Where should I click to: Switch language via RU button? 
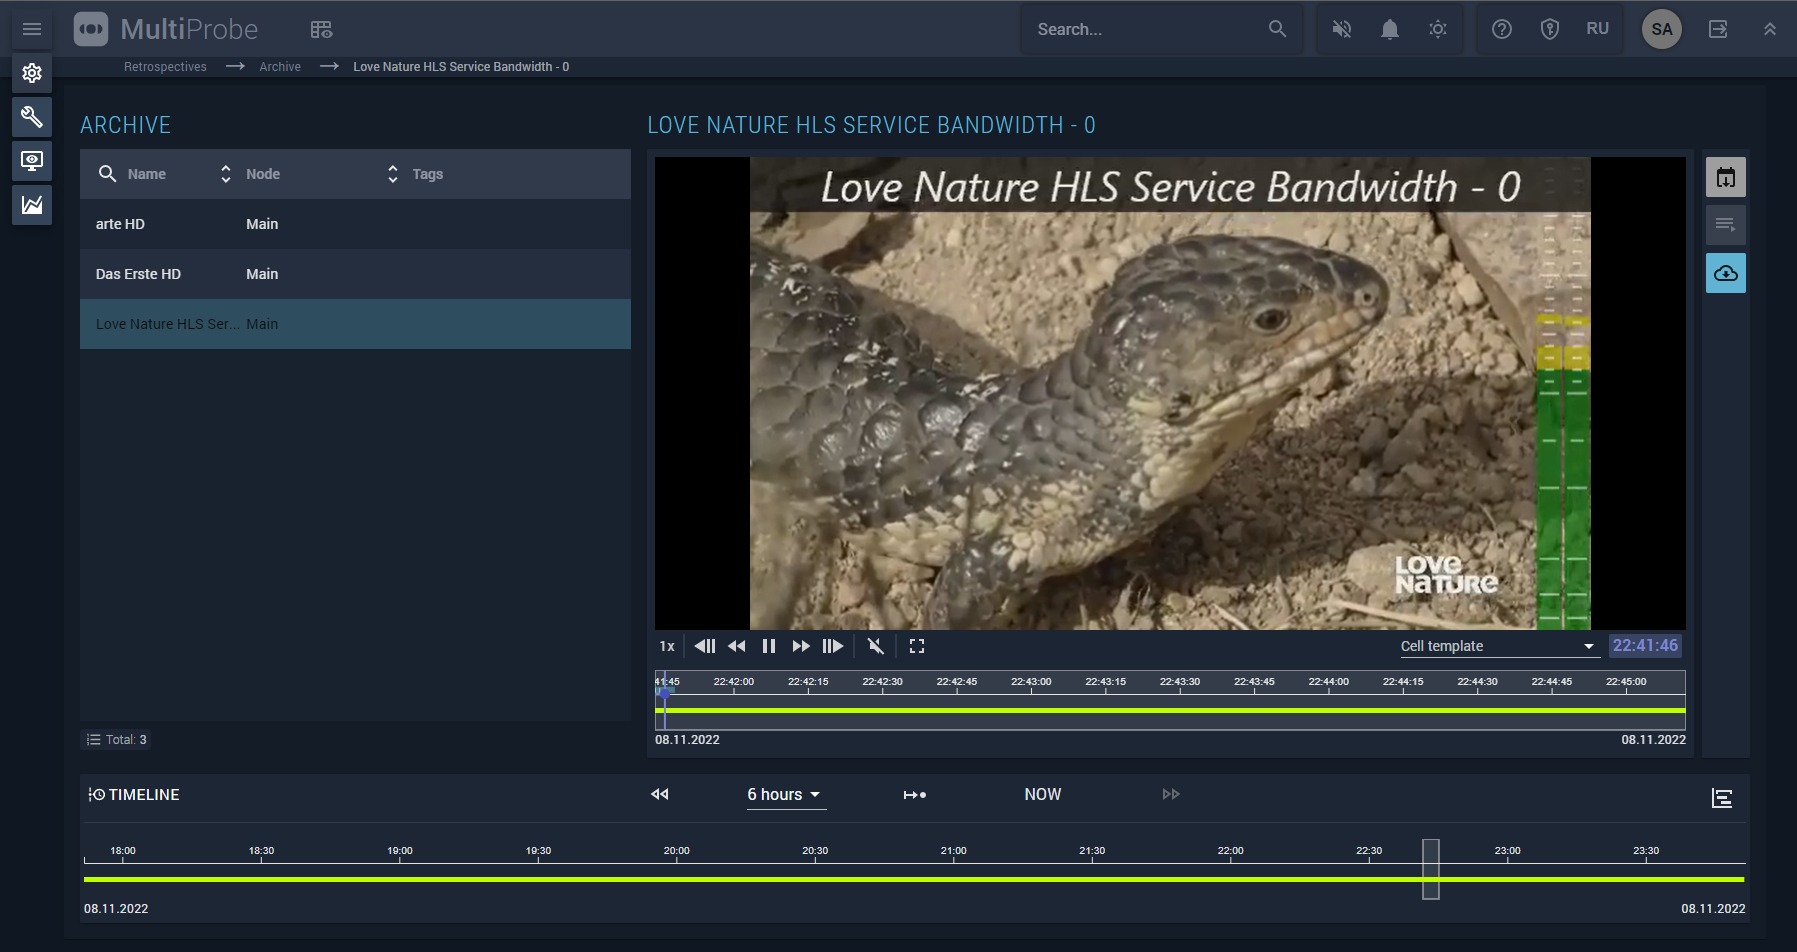click(x=1598, y=29)
